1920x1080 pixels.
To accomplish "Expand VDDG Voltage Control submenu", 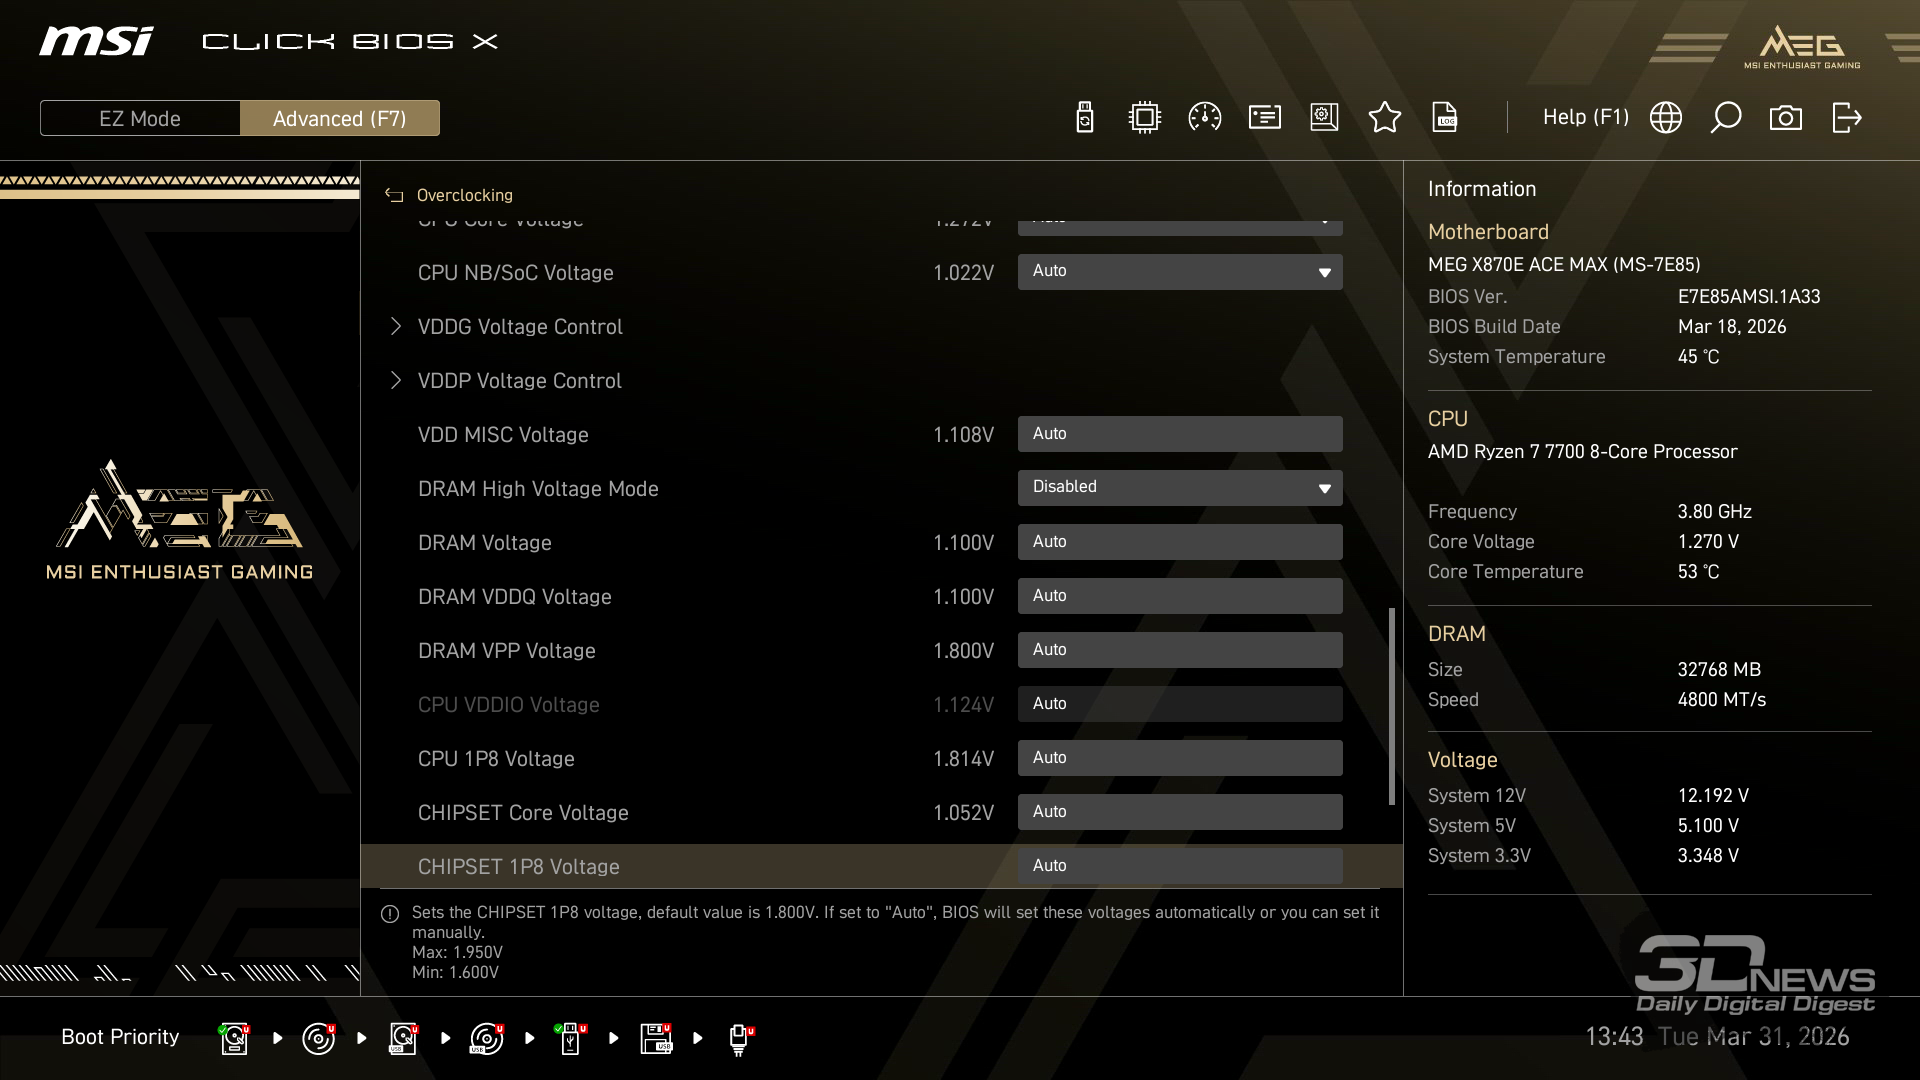I will [519, 327].
